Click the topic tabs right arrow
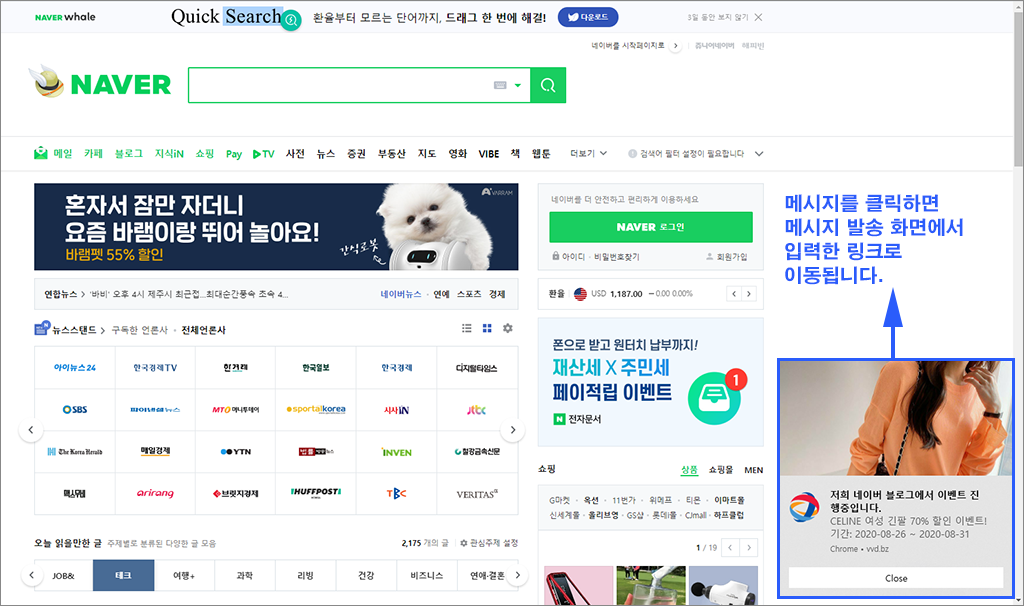The height and width of the screenshot is (606, 1024). click(x=517, y=575)
